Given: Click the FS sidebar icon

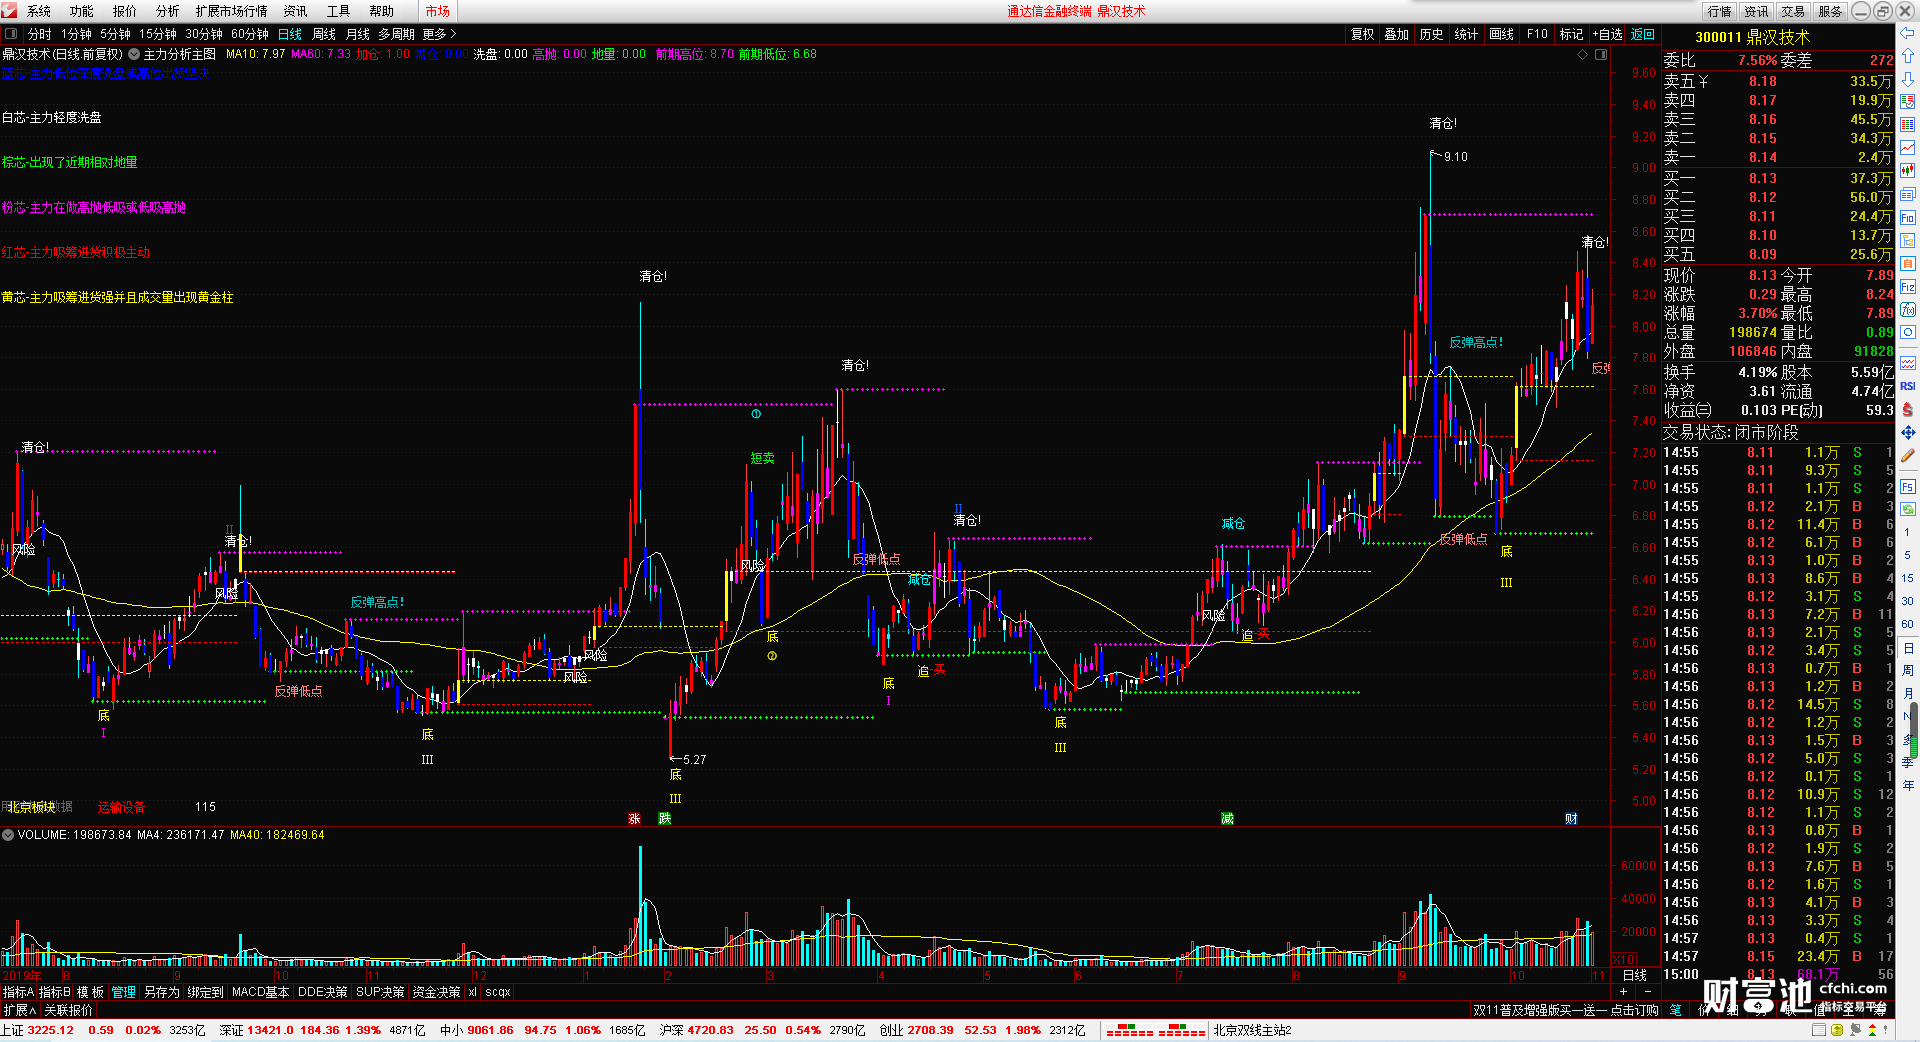Looking at the screenshot, I should click(x=1908, y=487).
